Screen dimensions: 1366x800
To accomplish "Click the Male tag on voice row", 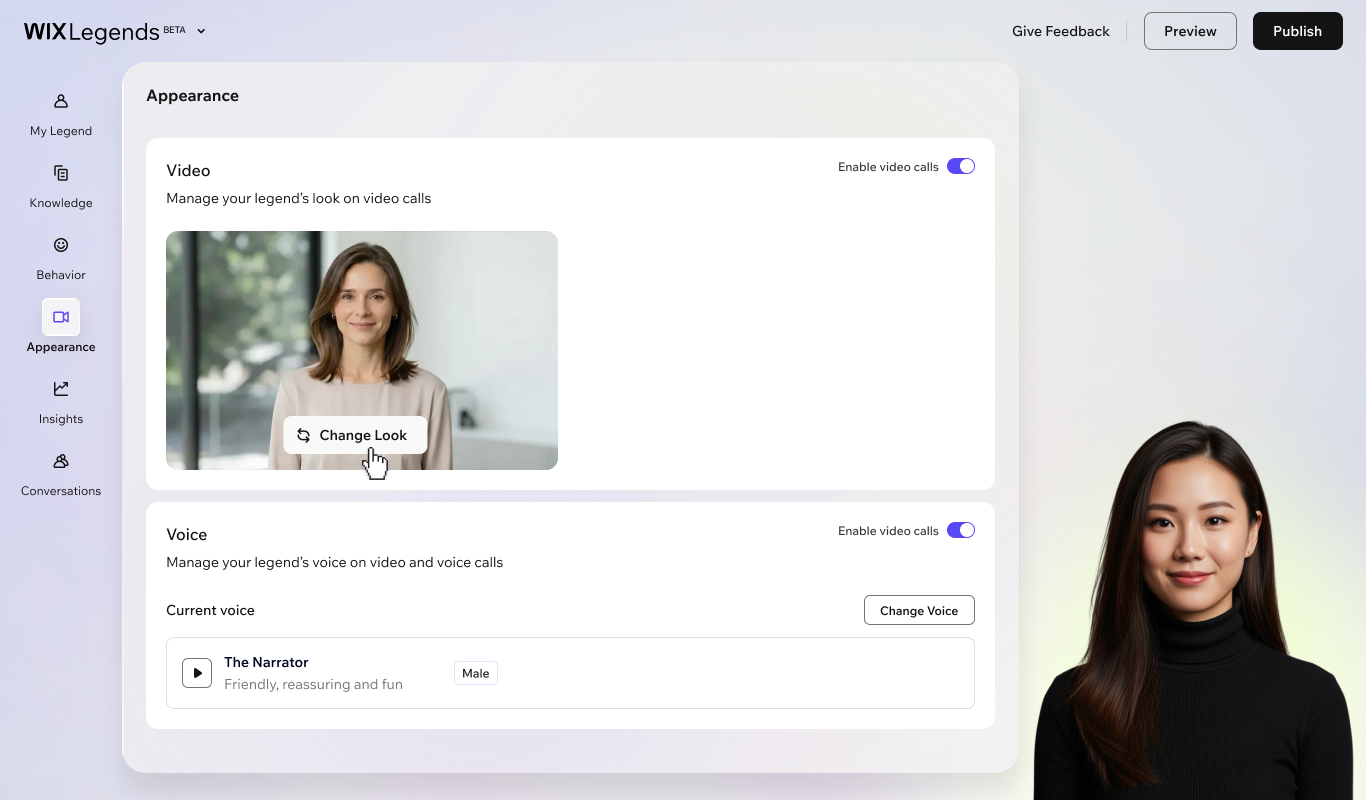I will coord(476,673).
